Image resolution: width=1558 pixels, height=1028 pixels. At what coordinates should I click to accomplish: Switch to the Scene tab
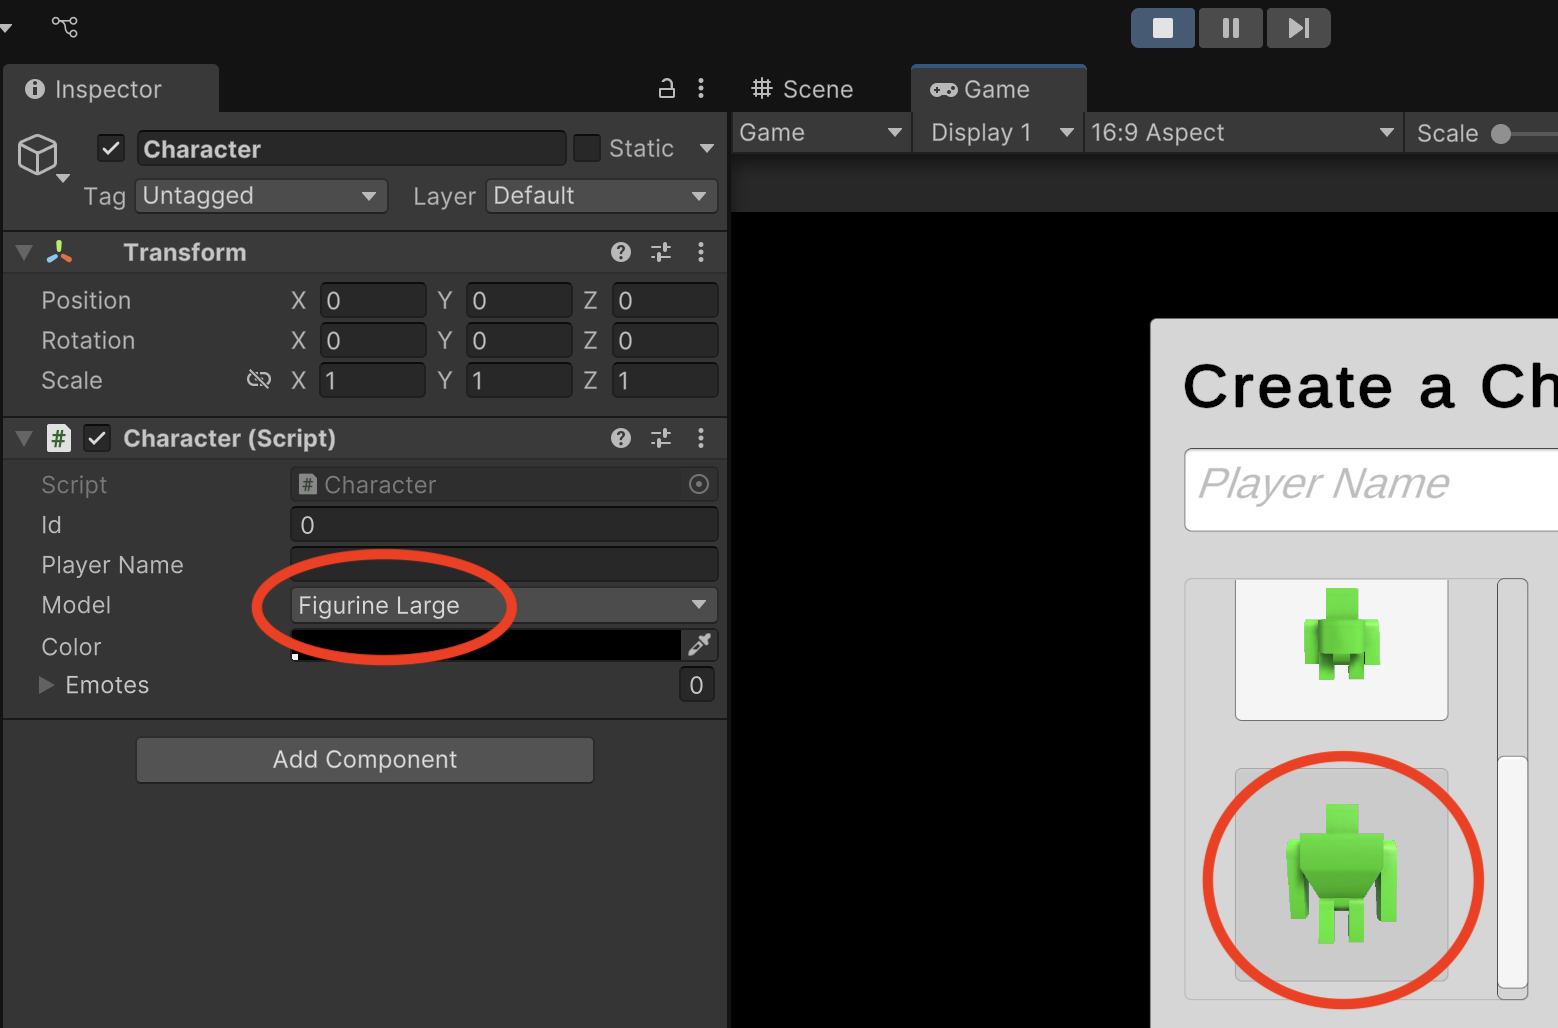[803, 89]
